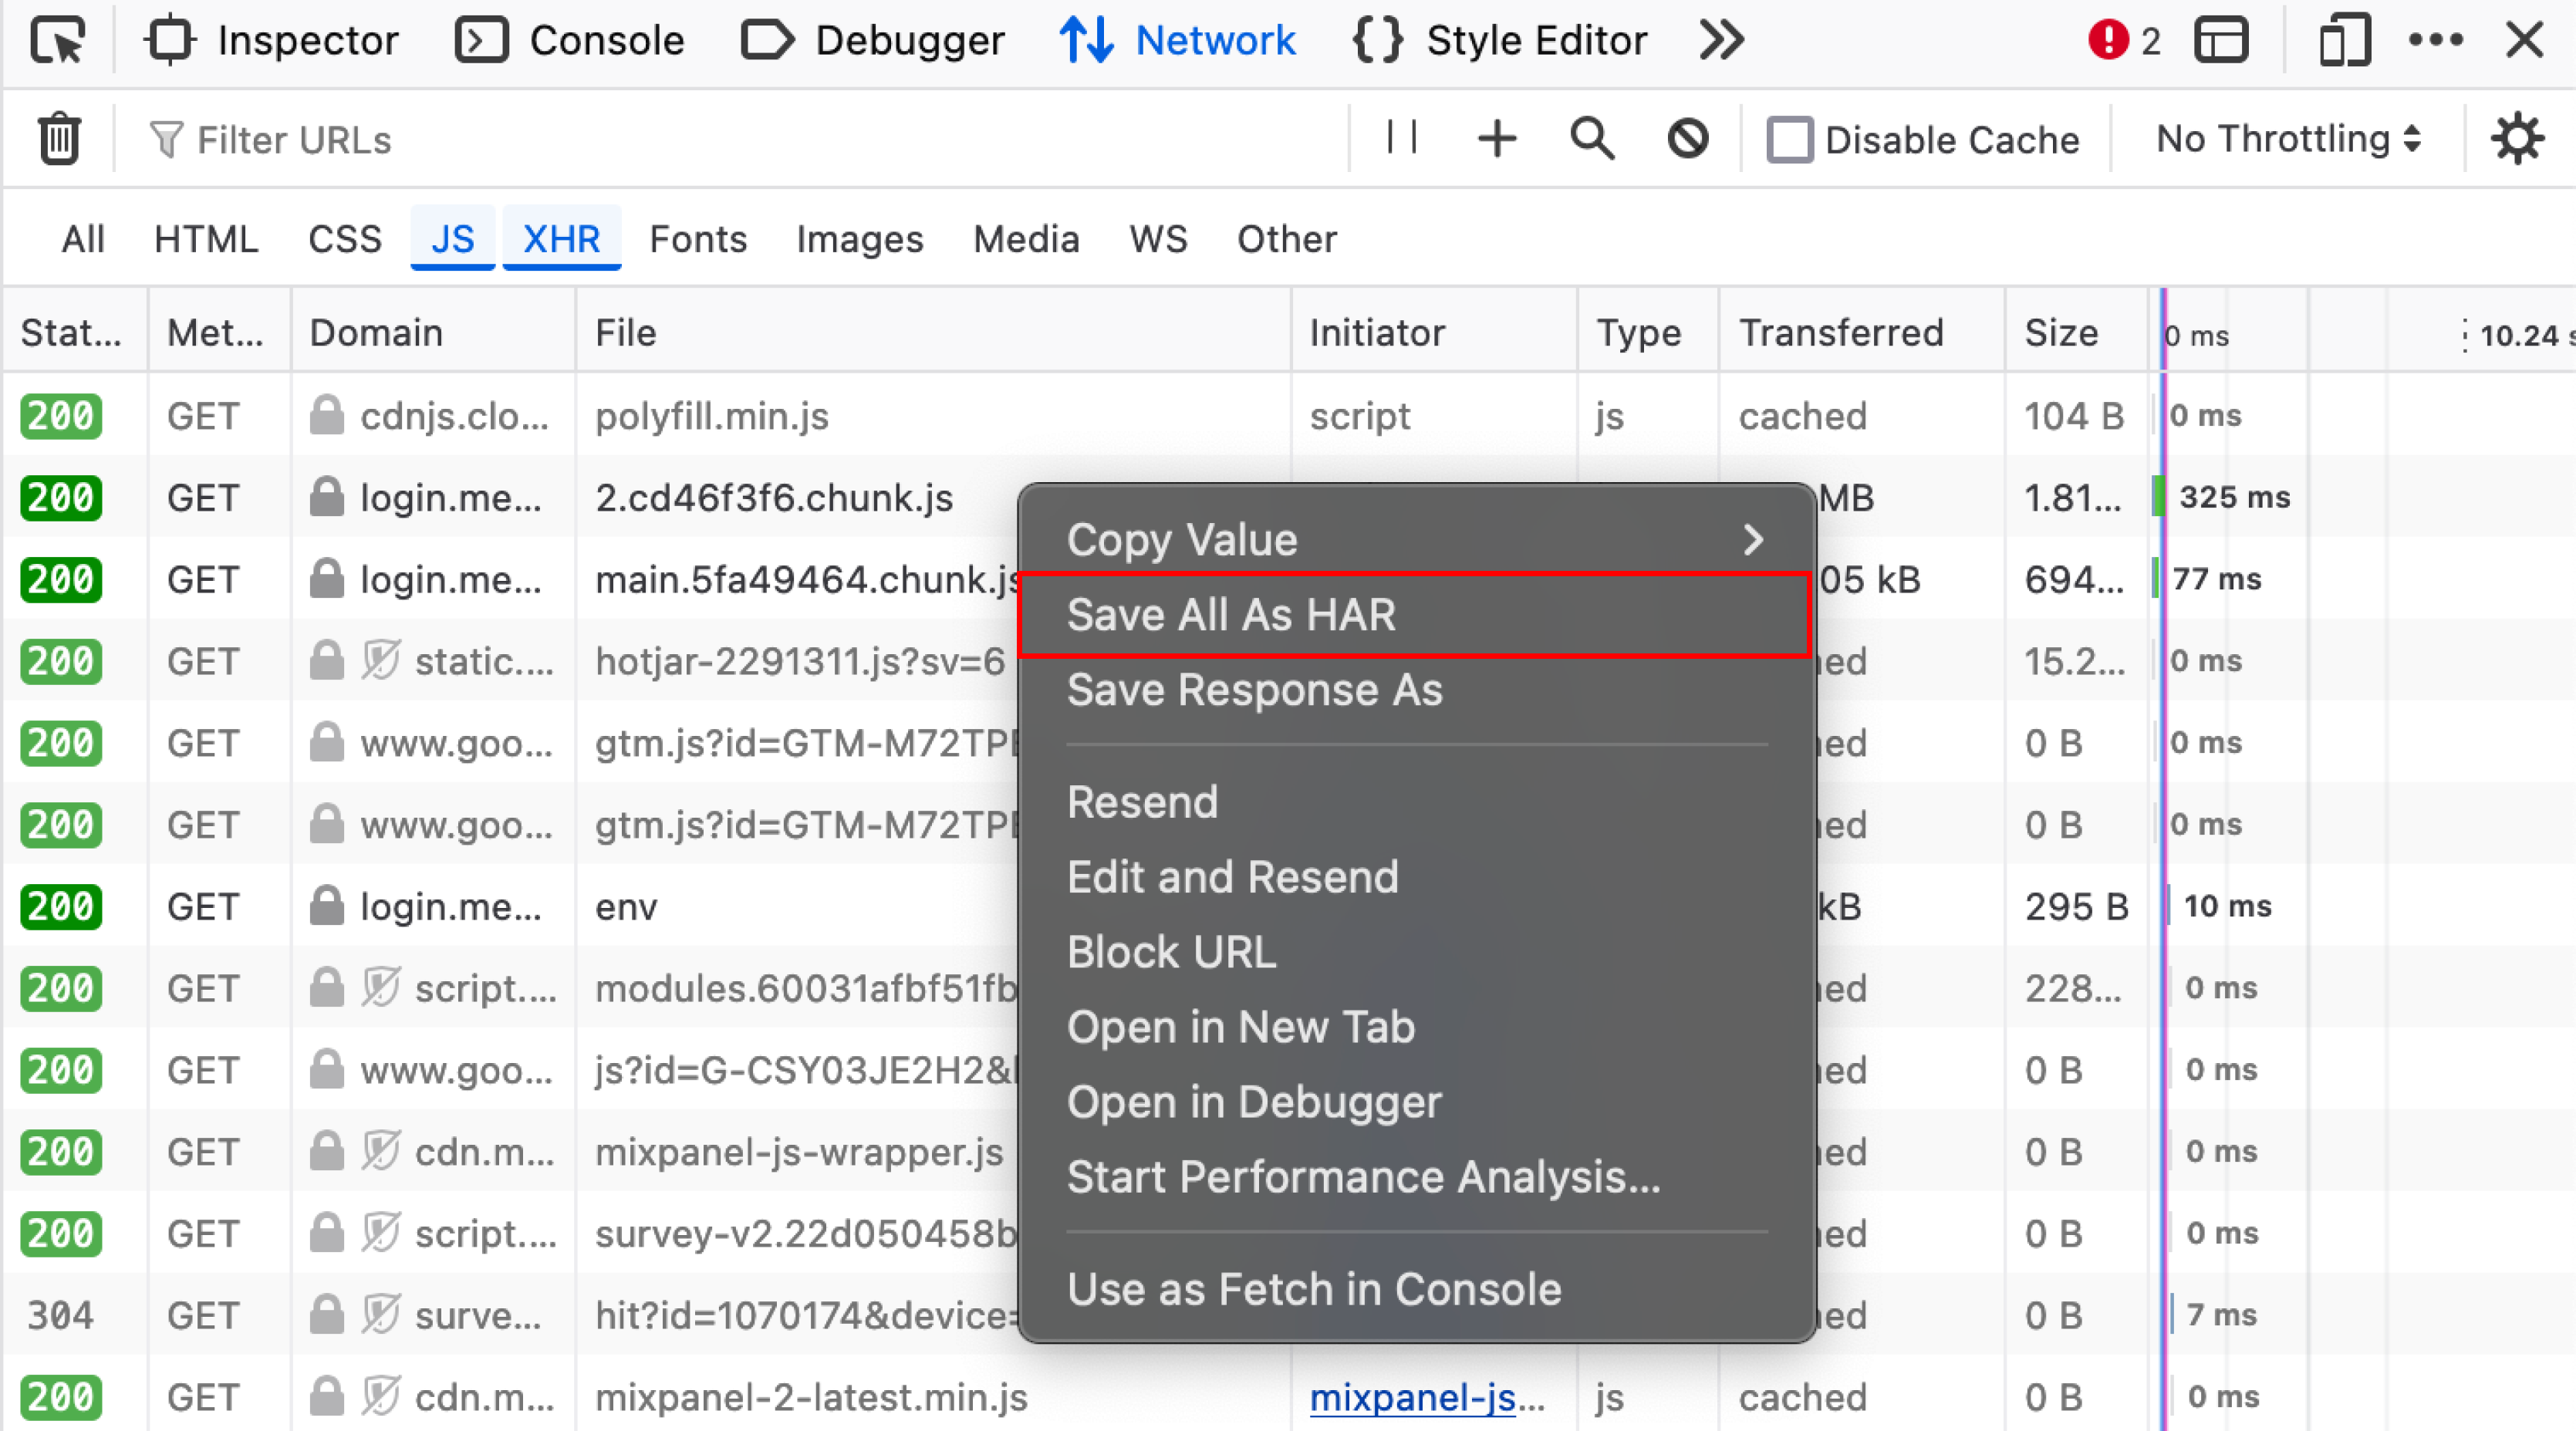Click the 200 status badge for polyfill.min.js

60,416
